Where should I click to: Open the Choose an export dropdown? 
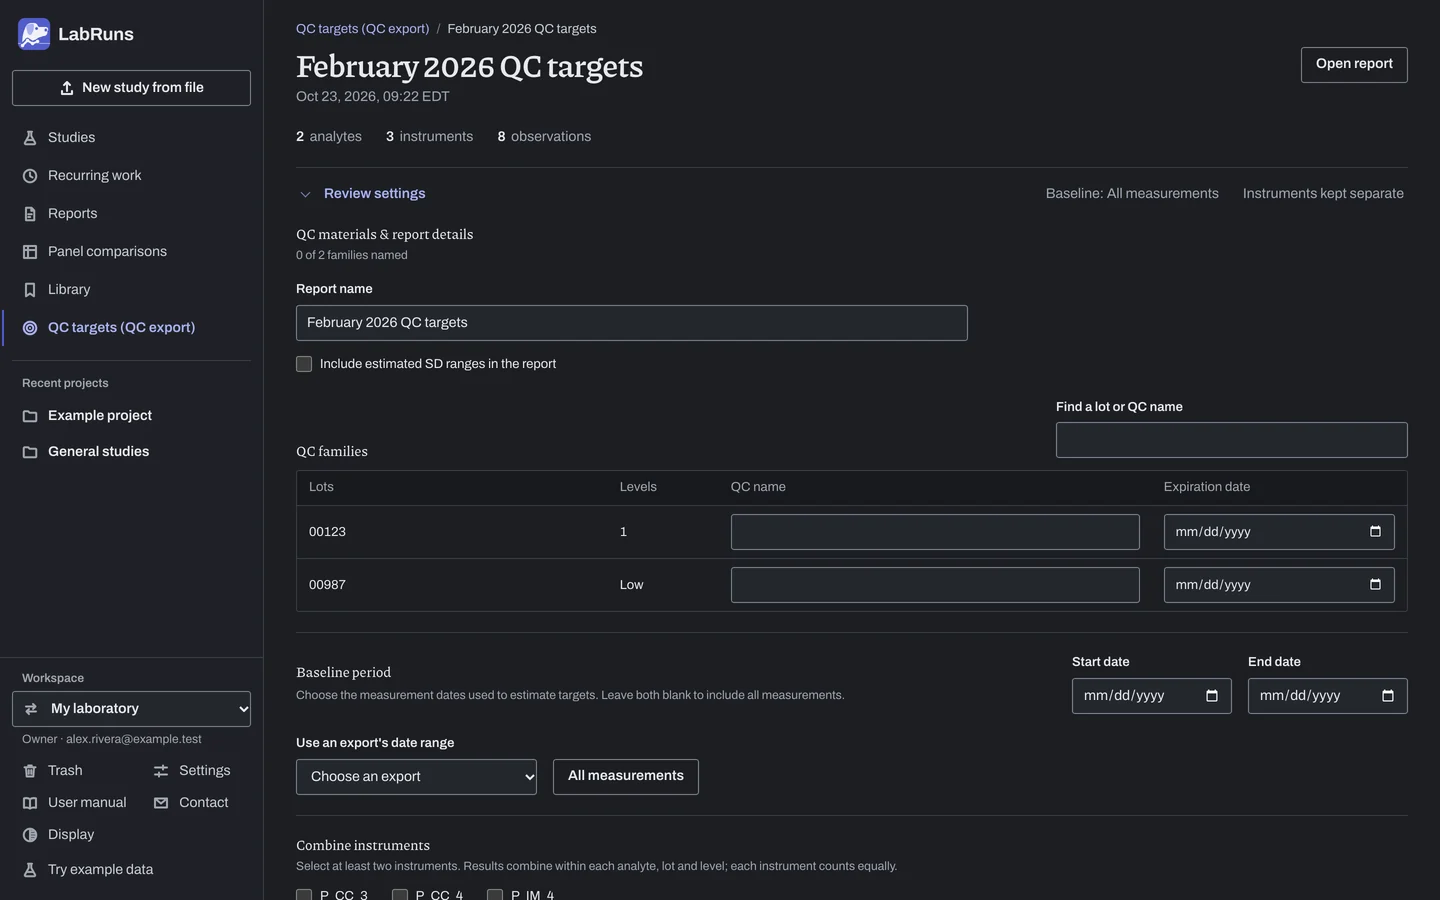(416, 777)
